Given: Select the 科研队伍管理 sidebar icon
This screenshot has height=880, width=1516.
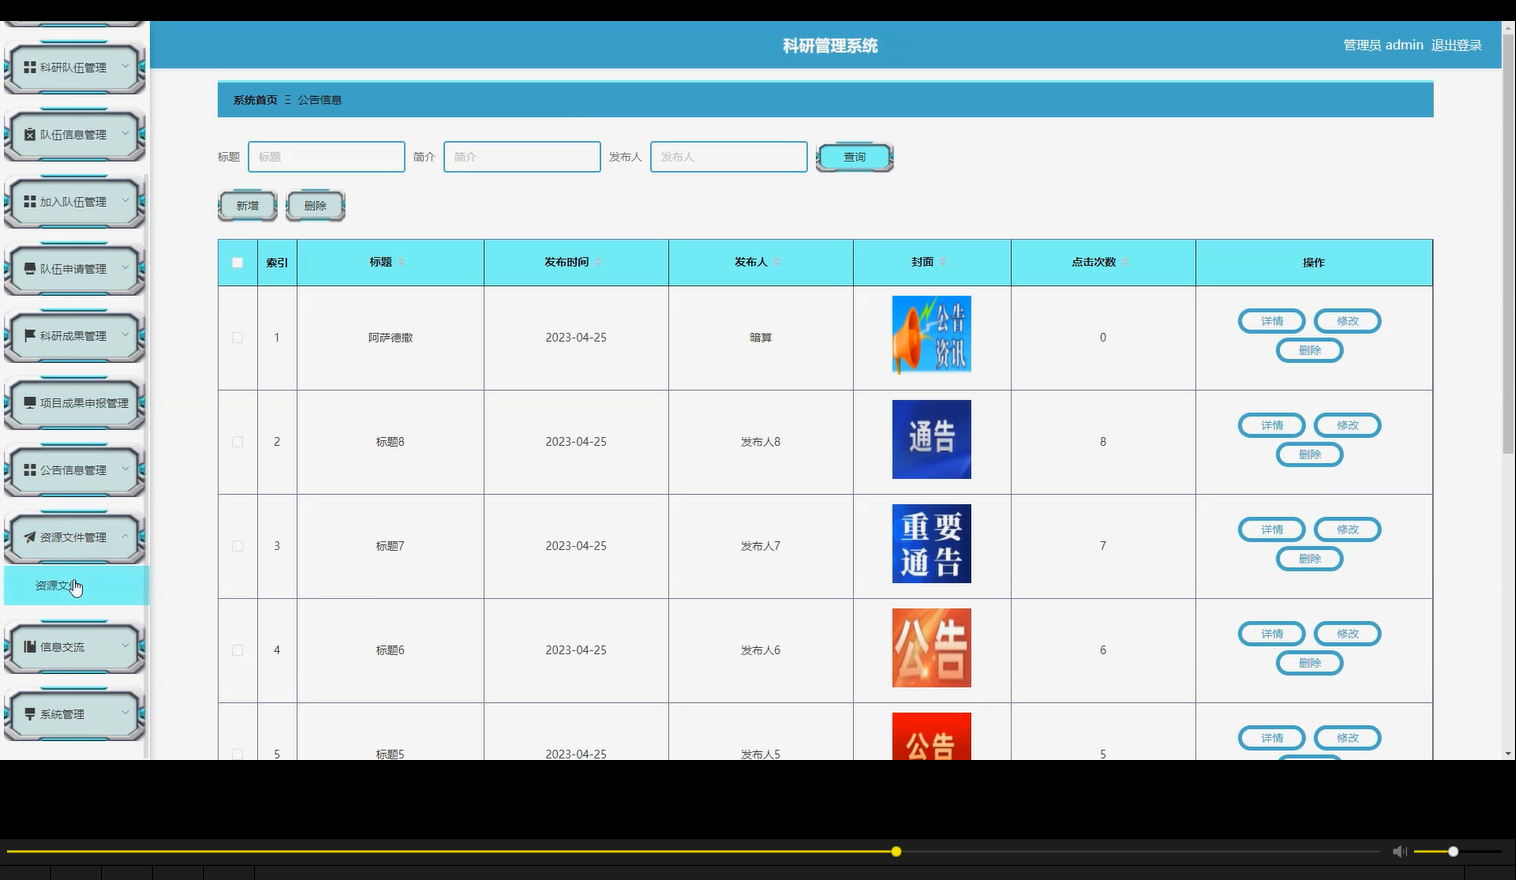Looking at the screenshot, I should pyautogui.click(x=29, y=67).
